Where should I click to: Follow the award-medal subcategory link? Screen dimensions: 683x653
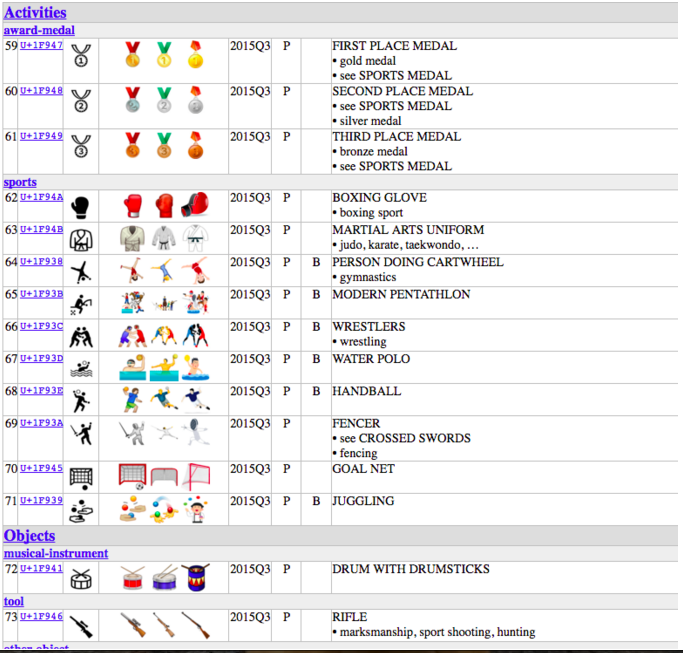40,30
